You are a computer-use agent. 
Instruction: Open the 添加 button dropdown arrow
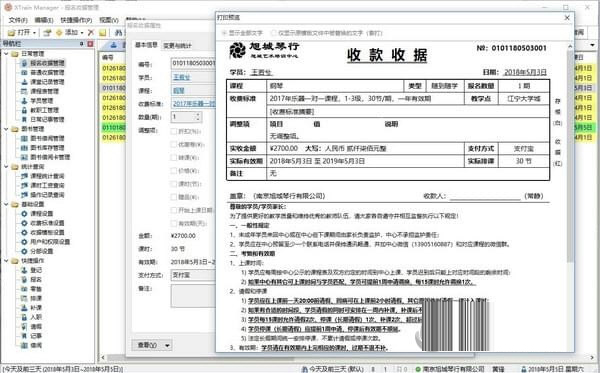coord(82,33)
